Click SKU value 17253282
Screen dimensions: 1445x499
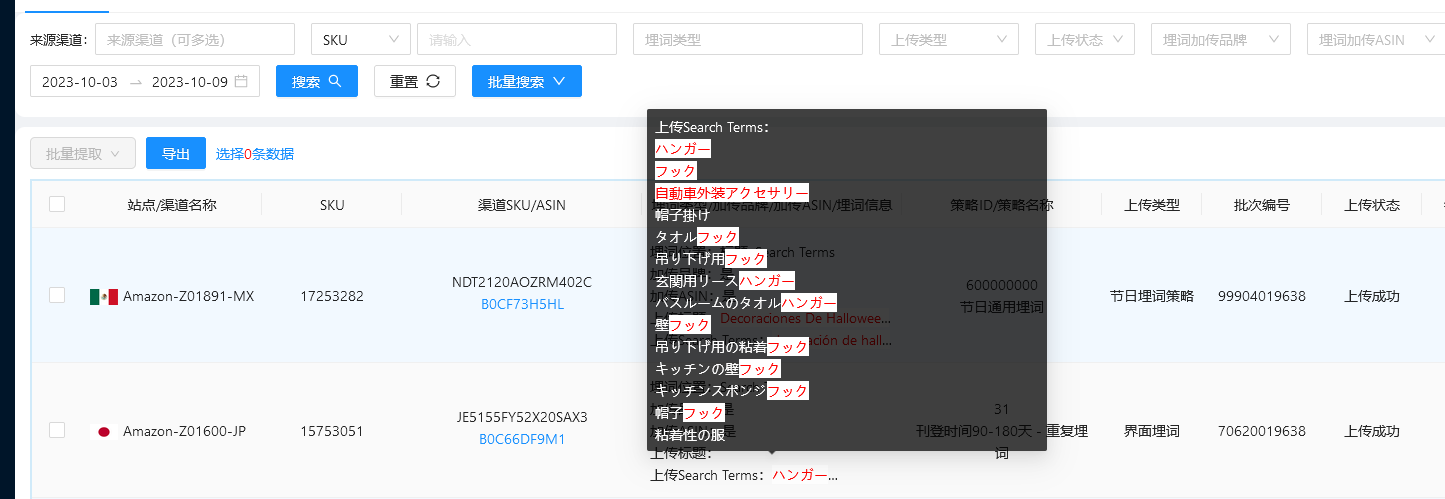[332, 296]
